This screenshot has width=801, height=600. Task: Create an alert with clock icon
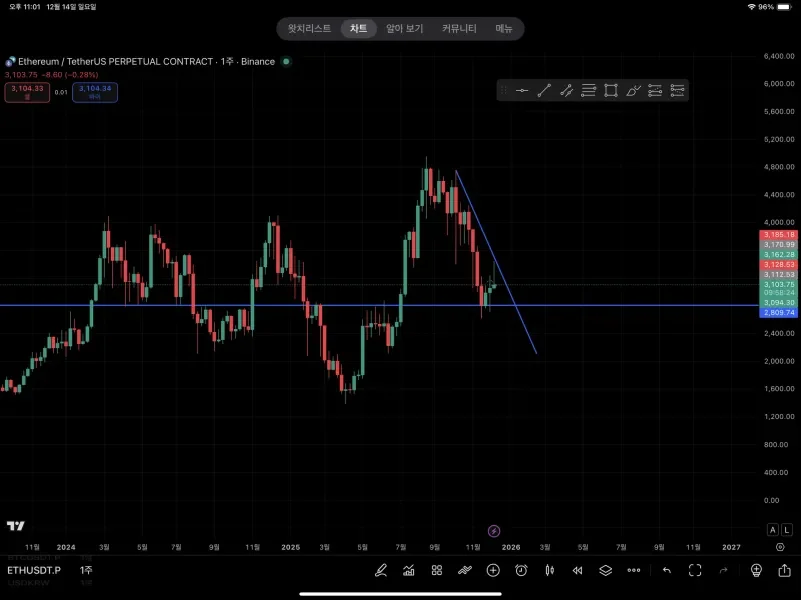coord(521,570)
